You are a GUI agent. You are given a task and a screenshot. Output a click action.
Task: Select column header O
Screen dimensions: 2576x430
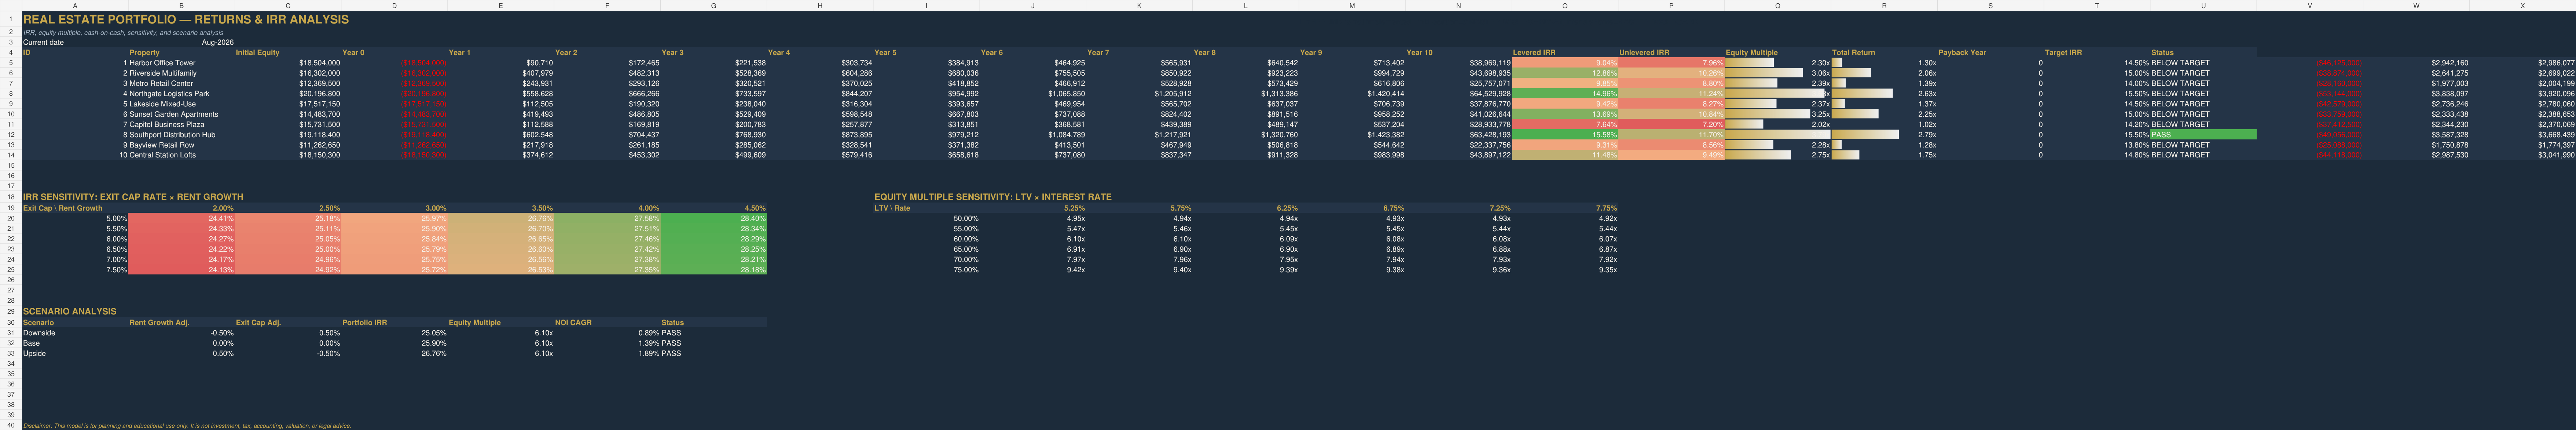(x=1565, y=6)
